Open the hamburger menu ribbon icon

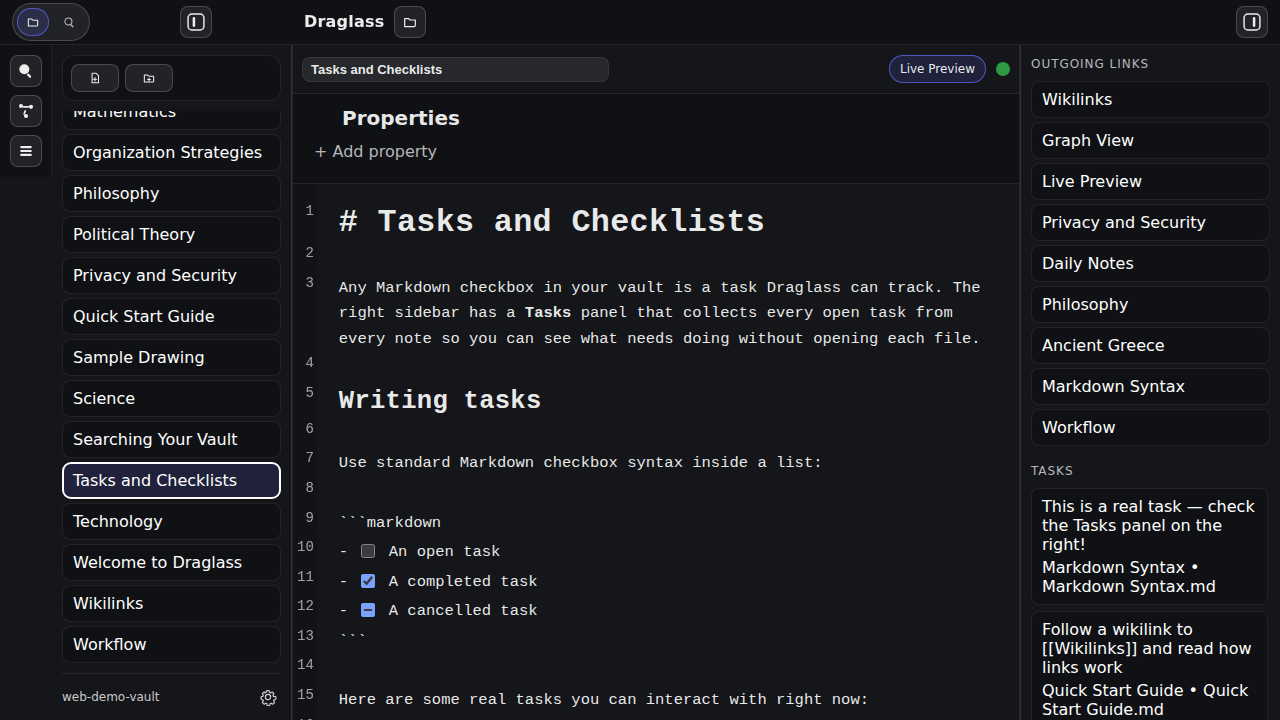click(x=26, y=151)
